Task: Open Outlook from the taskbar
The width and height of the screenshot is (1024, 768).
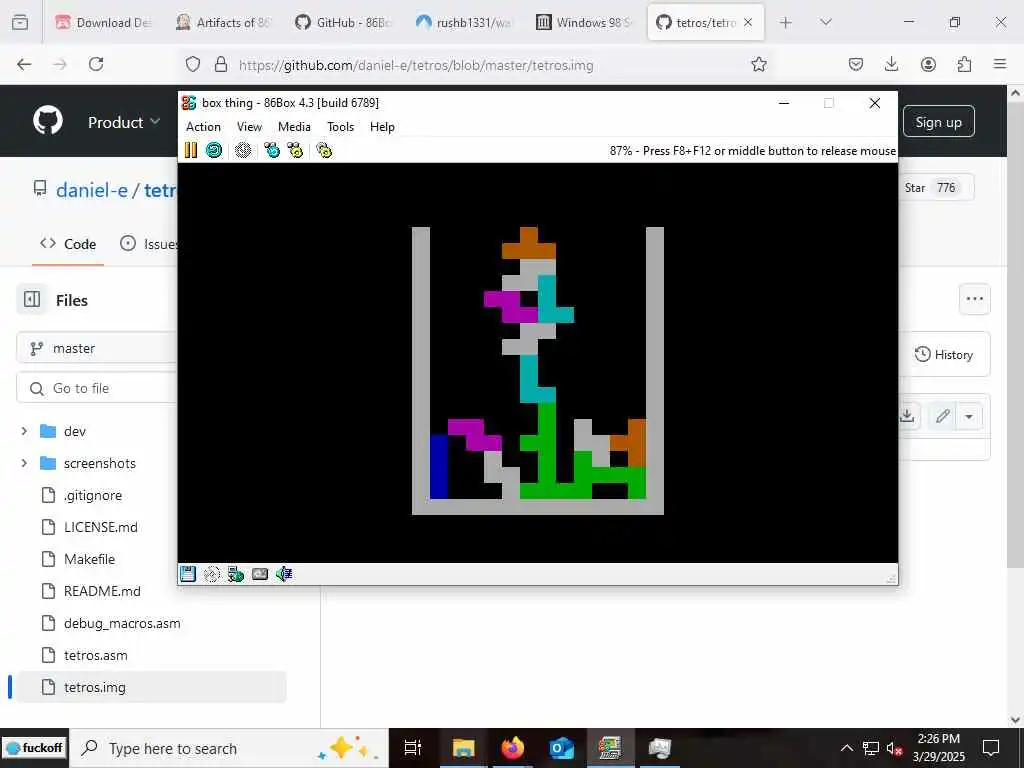Action: click(x=561, y=748)
